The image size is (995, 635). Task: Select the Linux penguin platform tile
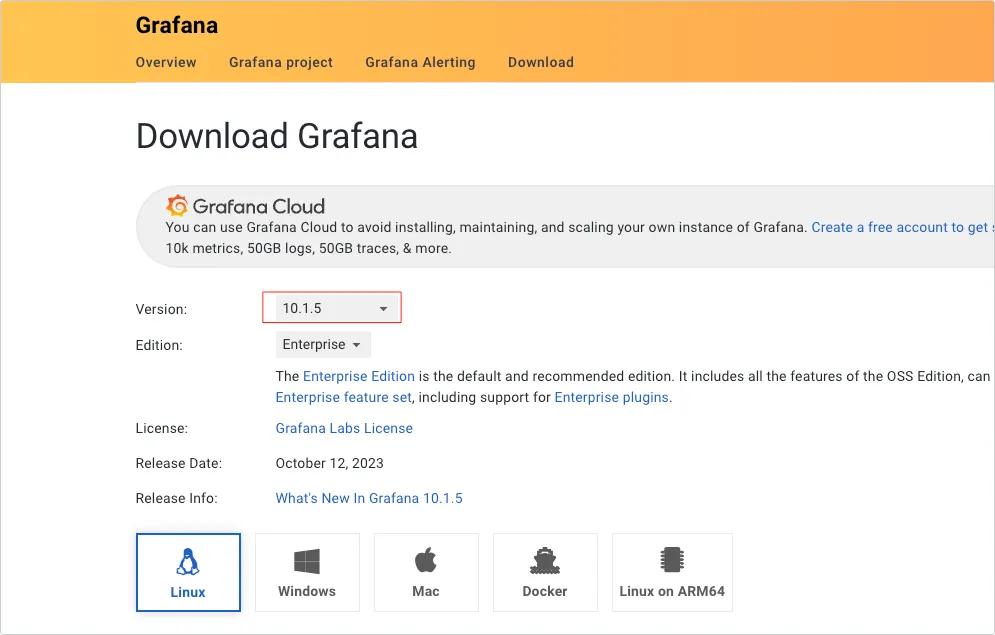click(x=188, y=572)
